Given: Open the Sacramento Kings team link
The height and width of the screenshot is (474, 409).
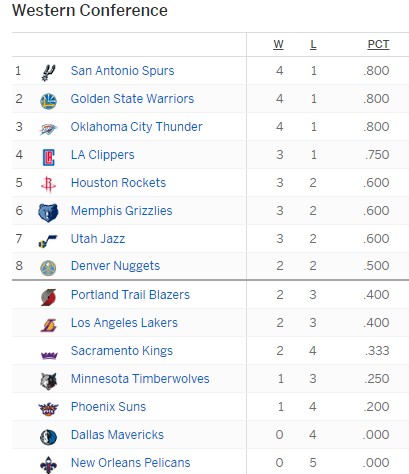Looking at the screenshot, I should 122,351.
